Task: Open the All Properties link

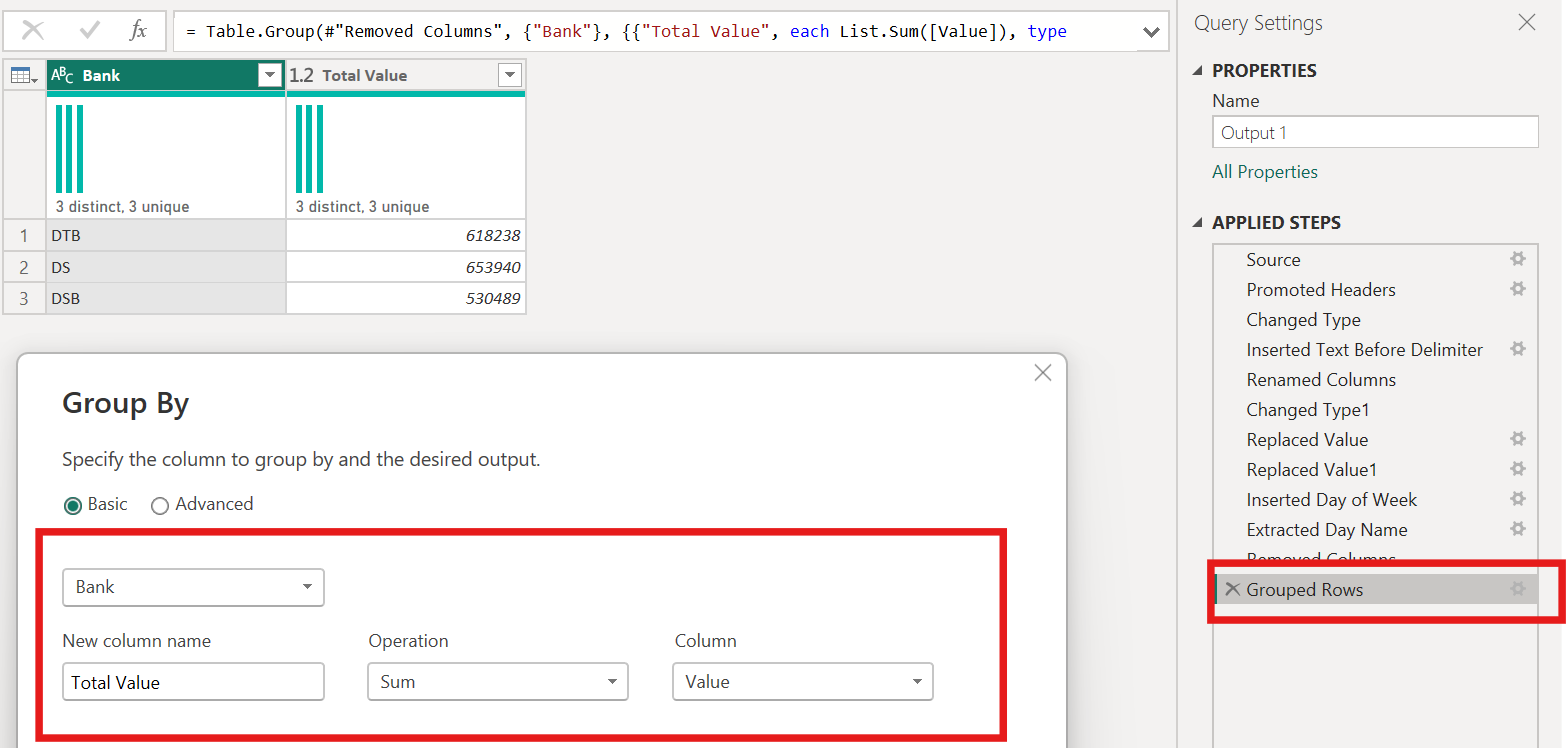Action: [1265, 172]
